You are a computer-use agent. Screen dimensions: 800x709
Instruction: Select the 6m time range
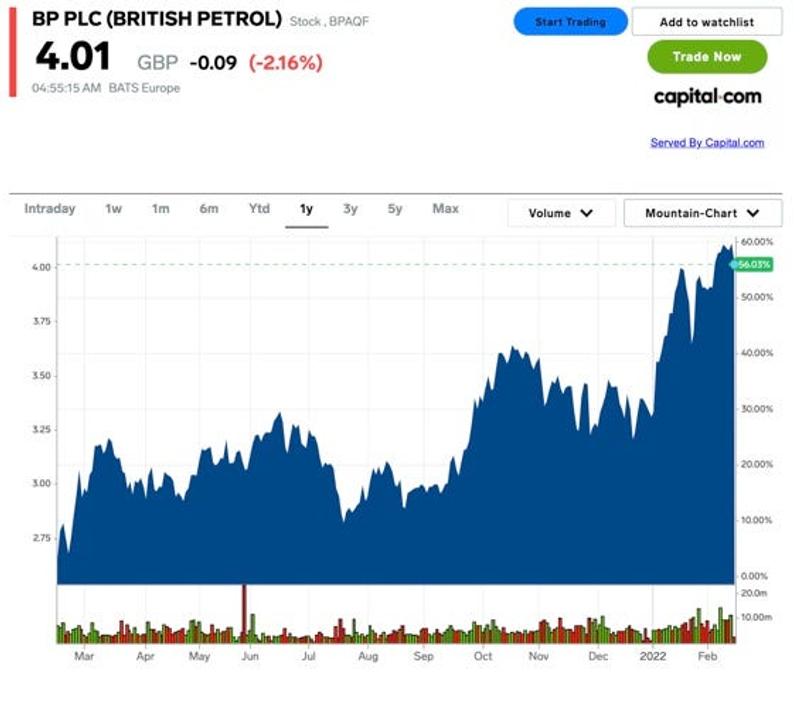point(209,209)
